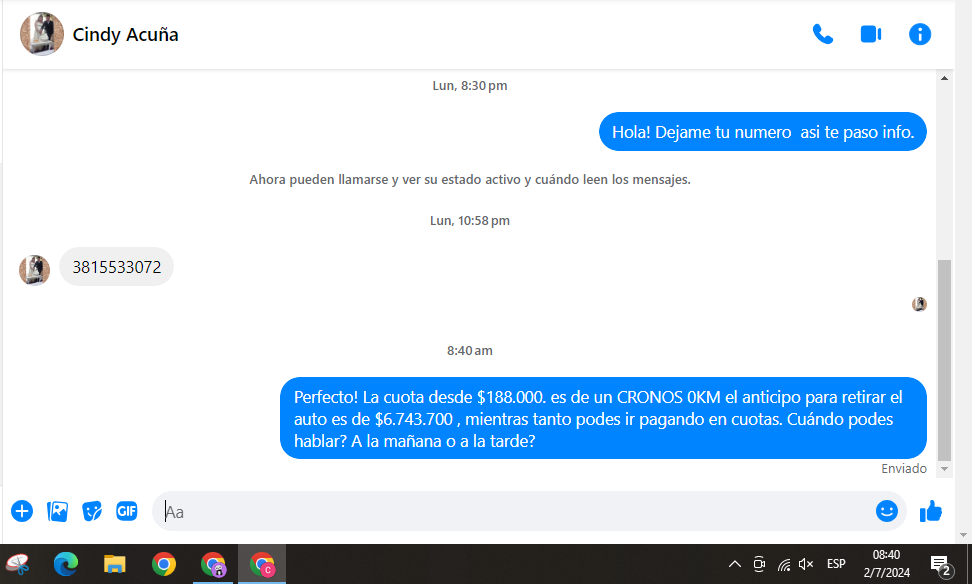Choose a sticker to send
This screenshot has height=584, width=972.
92,511
